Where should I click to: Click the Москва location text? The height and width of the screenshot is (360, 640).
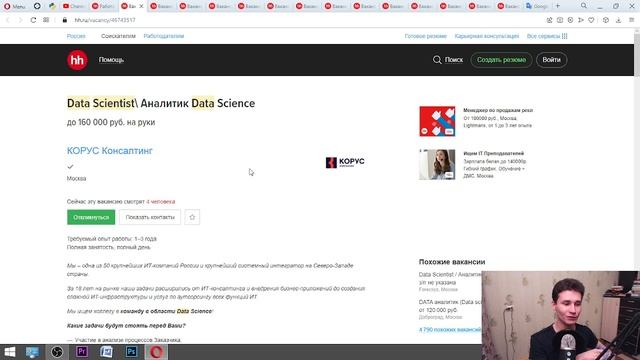[x=76, y=179]
